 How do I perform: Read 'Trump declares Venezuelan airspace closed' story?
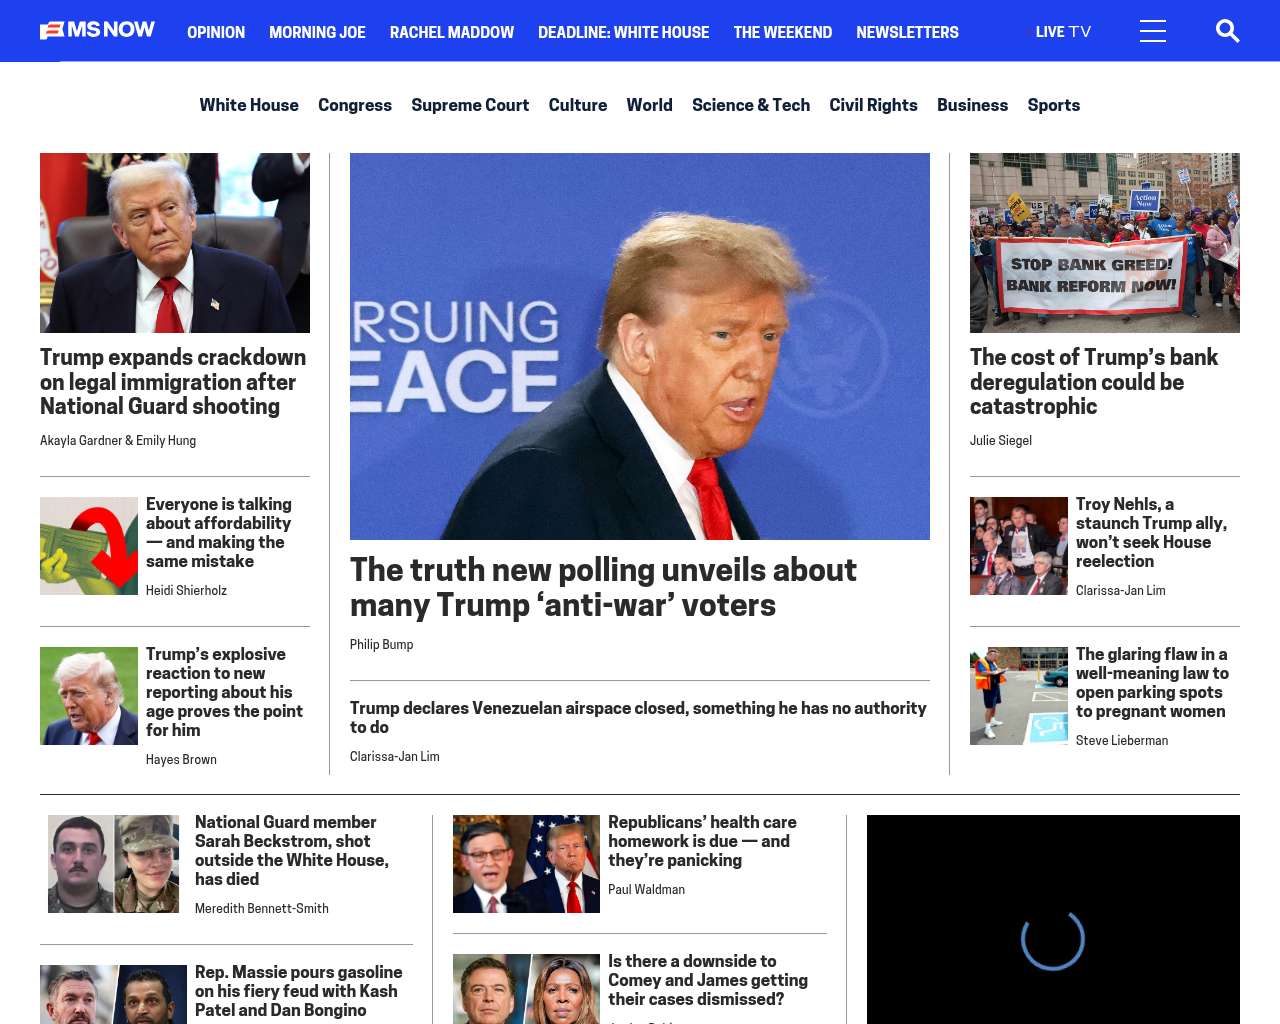pyautogui.click(x=638, y=717)
